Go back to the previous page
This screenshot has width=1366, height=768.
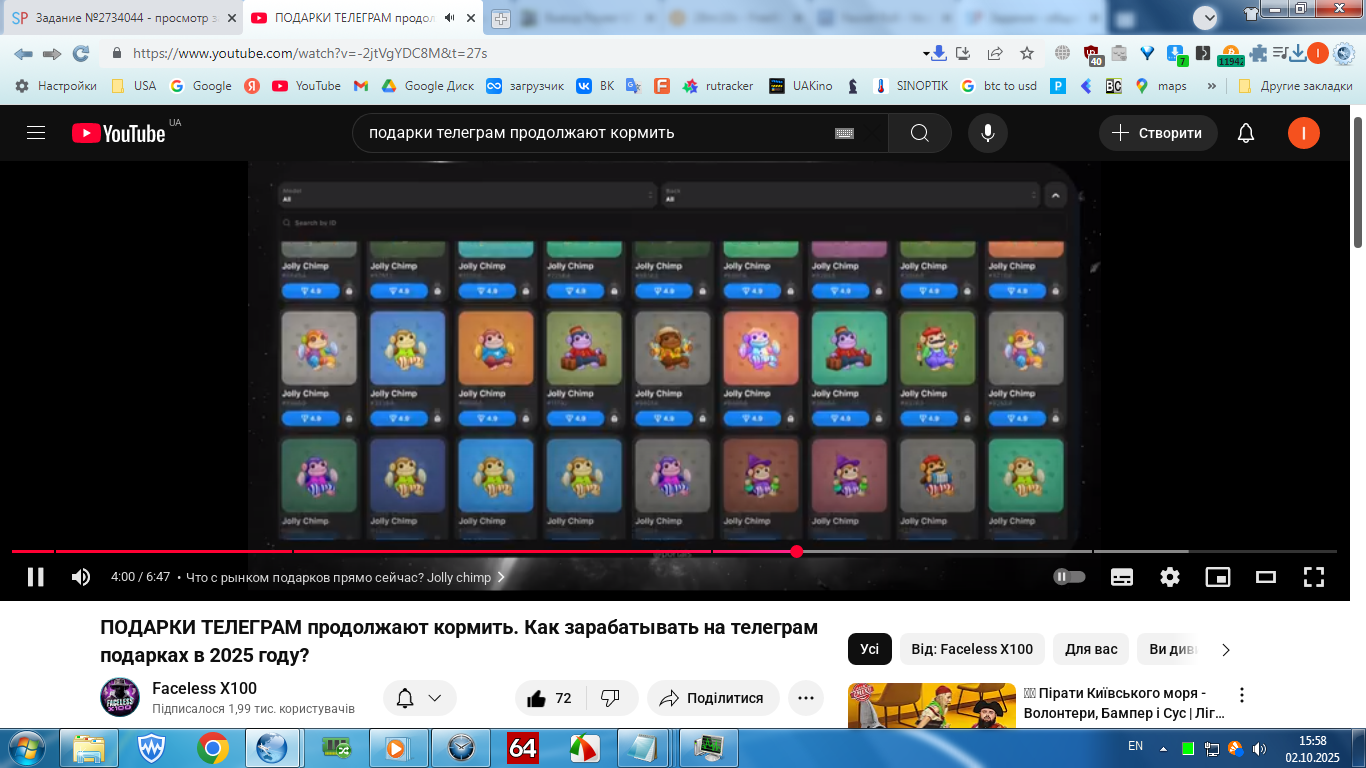coord(23,53)
